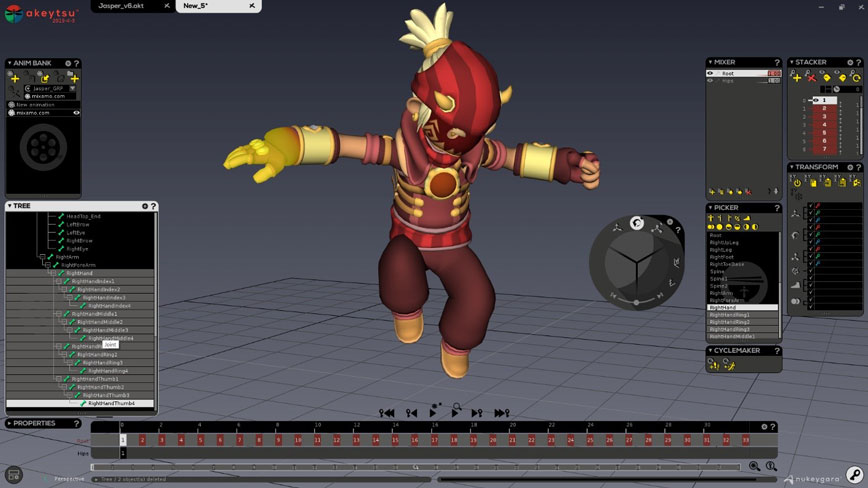The width and height of the screenshot is (868, 488).
Task: Collapse RightHandMiddle1 node in tree
Action: click(59, 314)
